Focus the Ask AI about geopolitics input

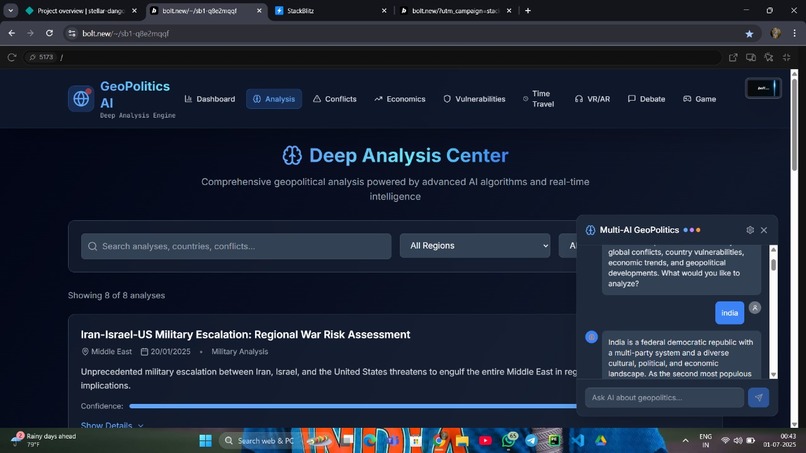[664, 397]
